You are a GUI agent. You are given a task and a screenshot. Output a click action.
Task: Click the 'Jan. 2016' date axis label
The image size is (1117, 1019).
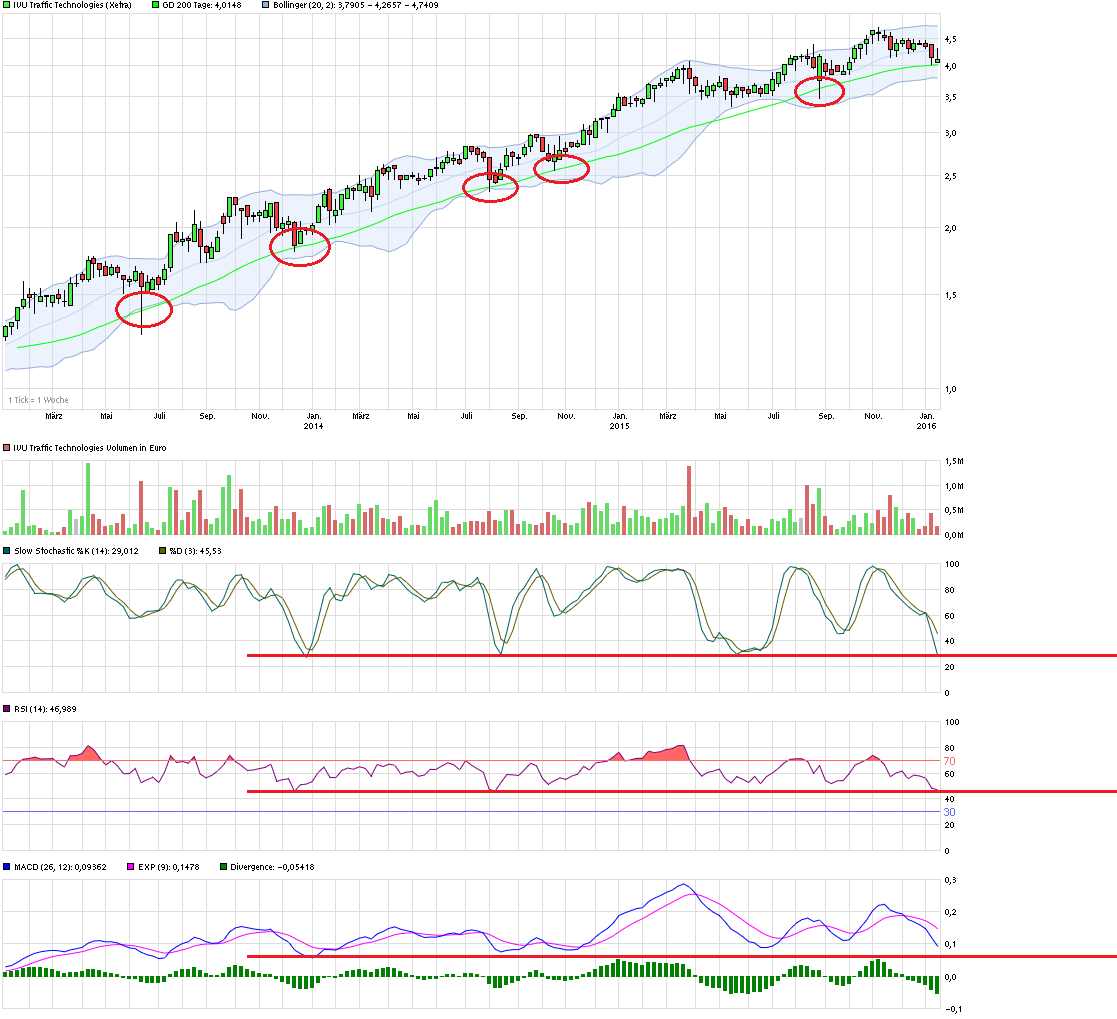[x=926, y=418]
